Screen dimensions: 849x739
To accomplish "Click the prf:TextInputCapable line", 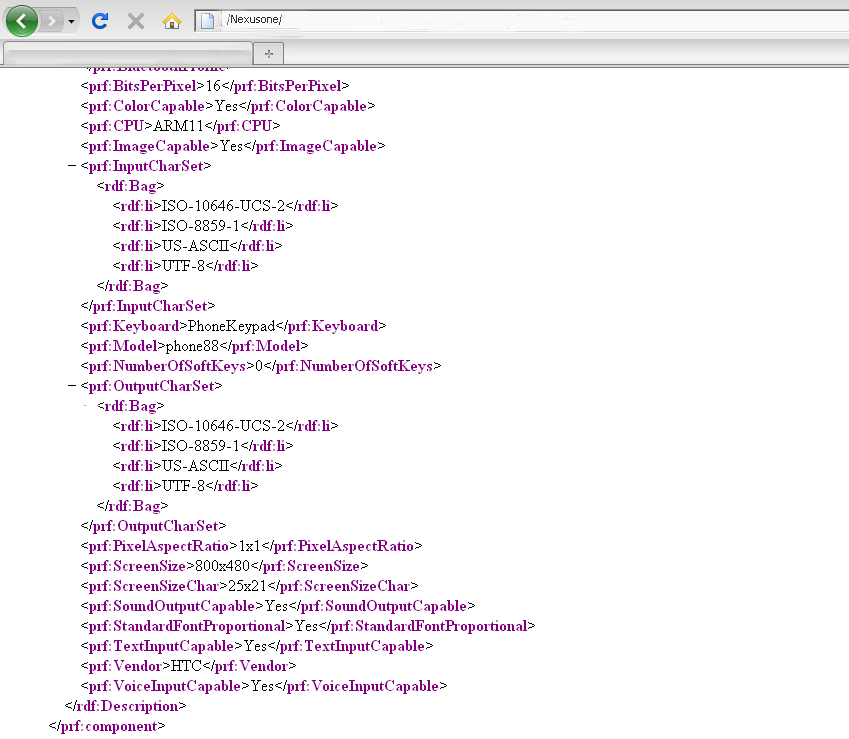I will click(x=257, y=646).
